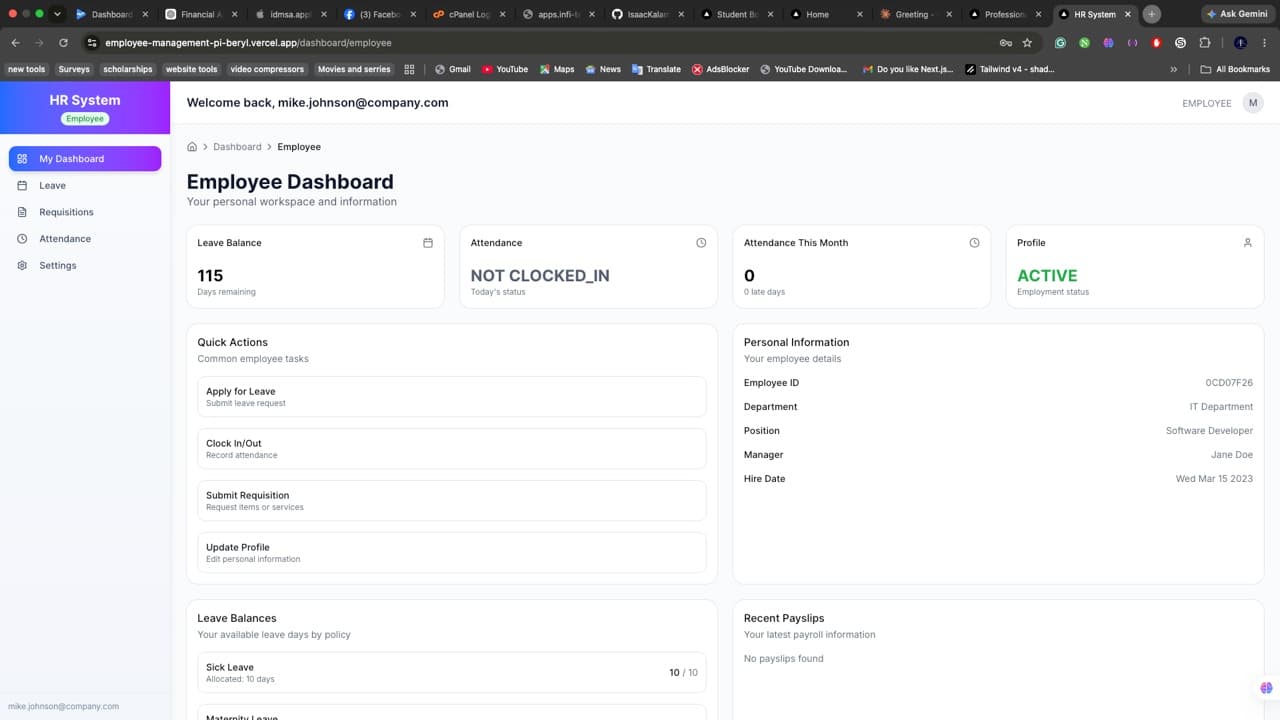Click the calendar icon on Leave Balance card
Screen dimensions: 1280x720
pyautogui.click(x=428, y=243)
